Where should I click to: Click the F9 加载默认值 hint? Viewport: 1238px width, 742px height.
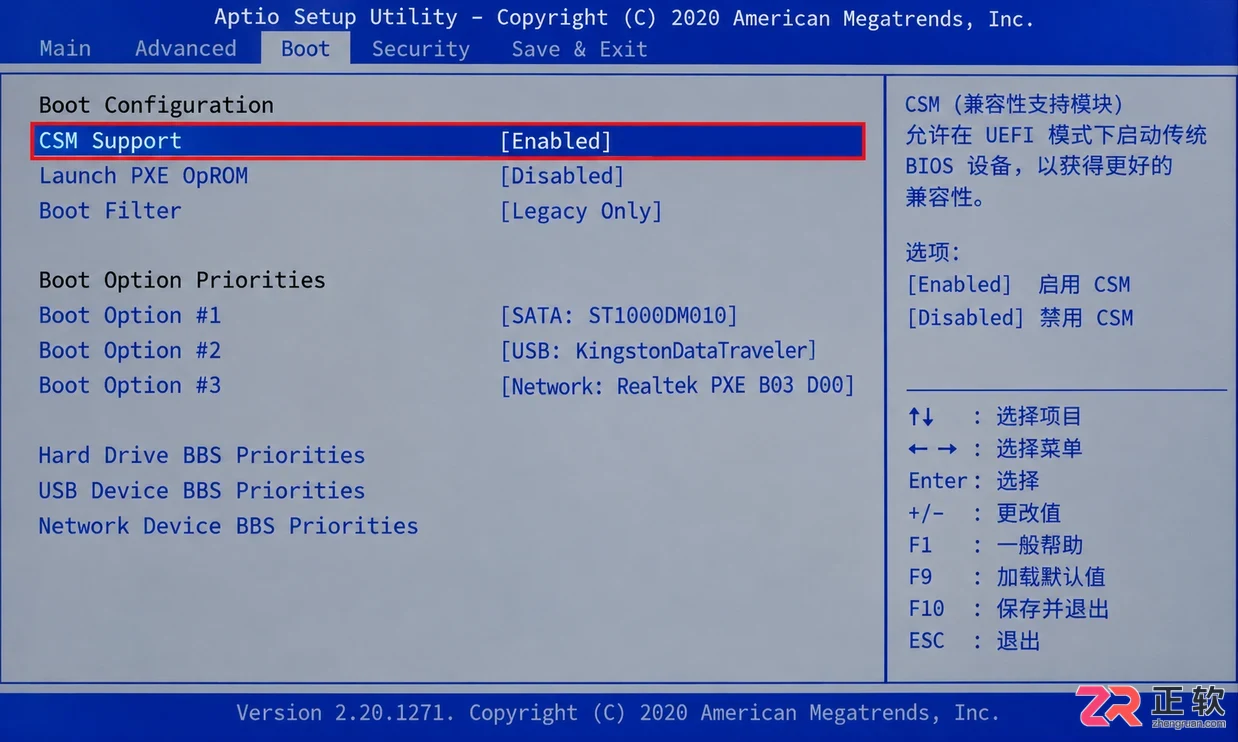tap(1007, 577)
